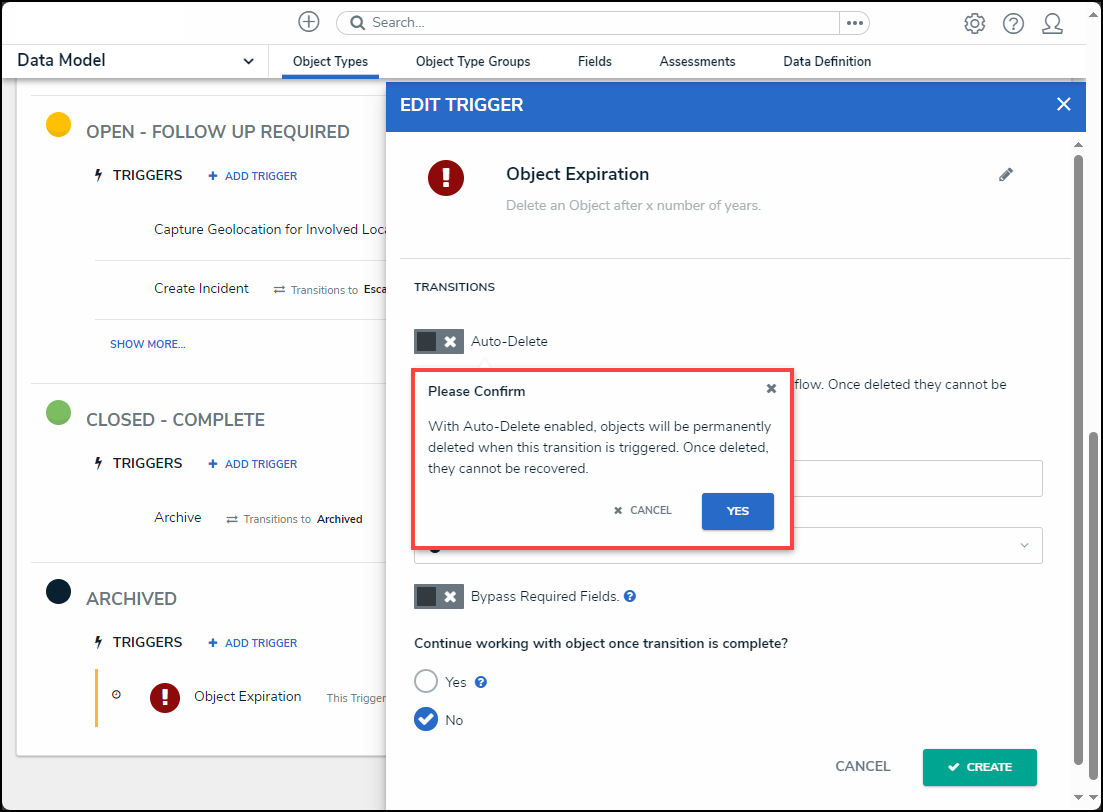Click the search options ellipsis icon
This screenshot has width=1103, height=812.
click(854, 23)
